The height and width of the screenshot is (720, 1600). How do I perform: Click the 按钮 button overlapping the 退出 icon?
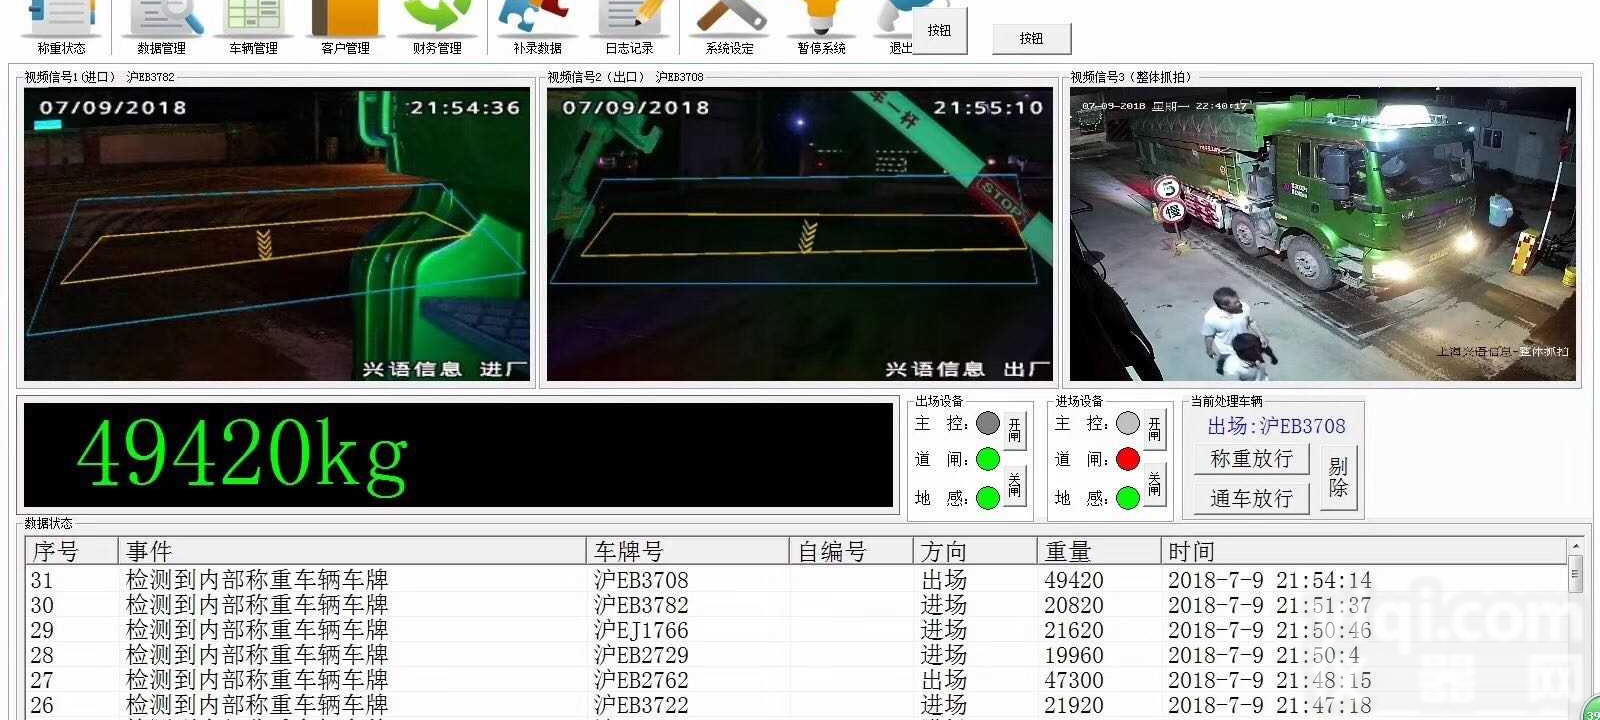pyautogui.click(x=940, y=31)
